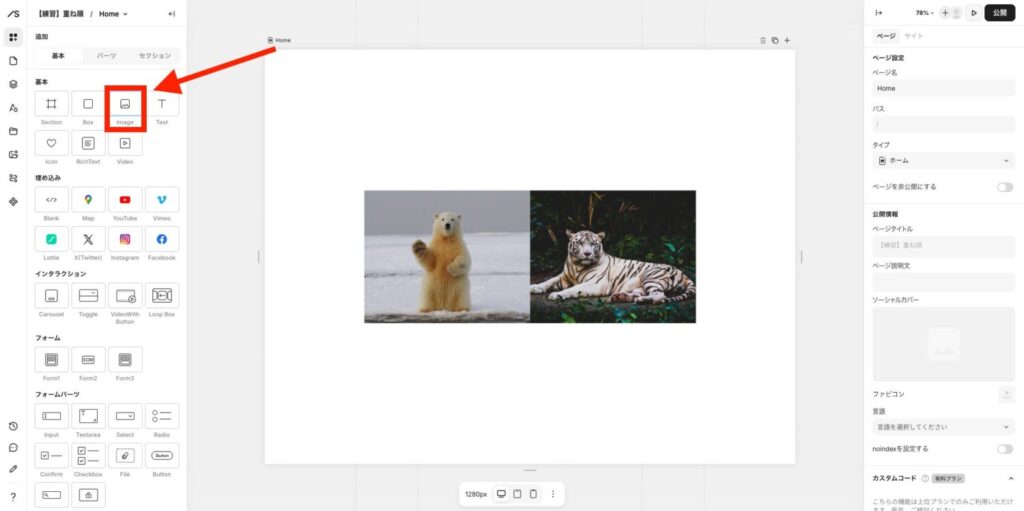
Task: Add a YouTube embed element
Action: pyautogui.click(x=125, y=200)
